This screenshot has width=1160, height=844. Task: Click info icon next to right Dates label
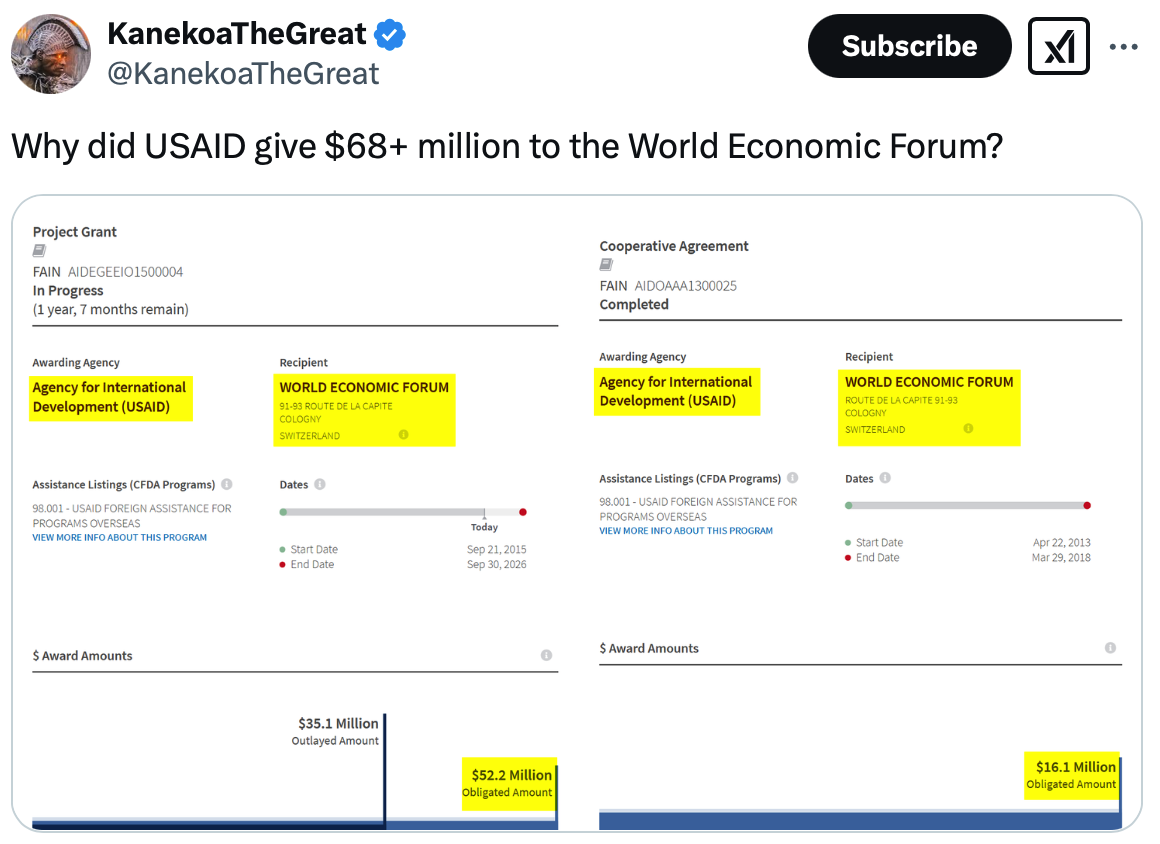pyautogui.click(x=885, y=478)
